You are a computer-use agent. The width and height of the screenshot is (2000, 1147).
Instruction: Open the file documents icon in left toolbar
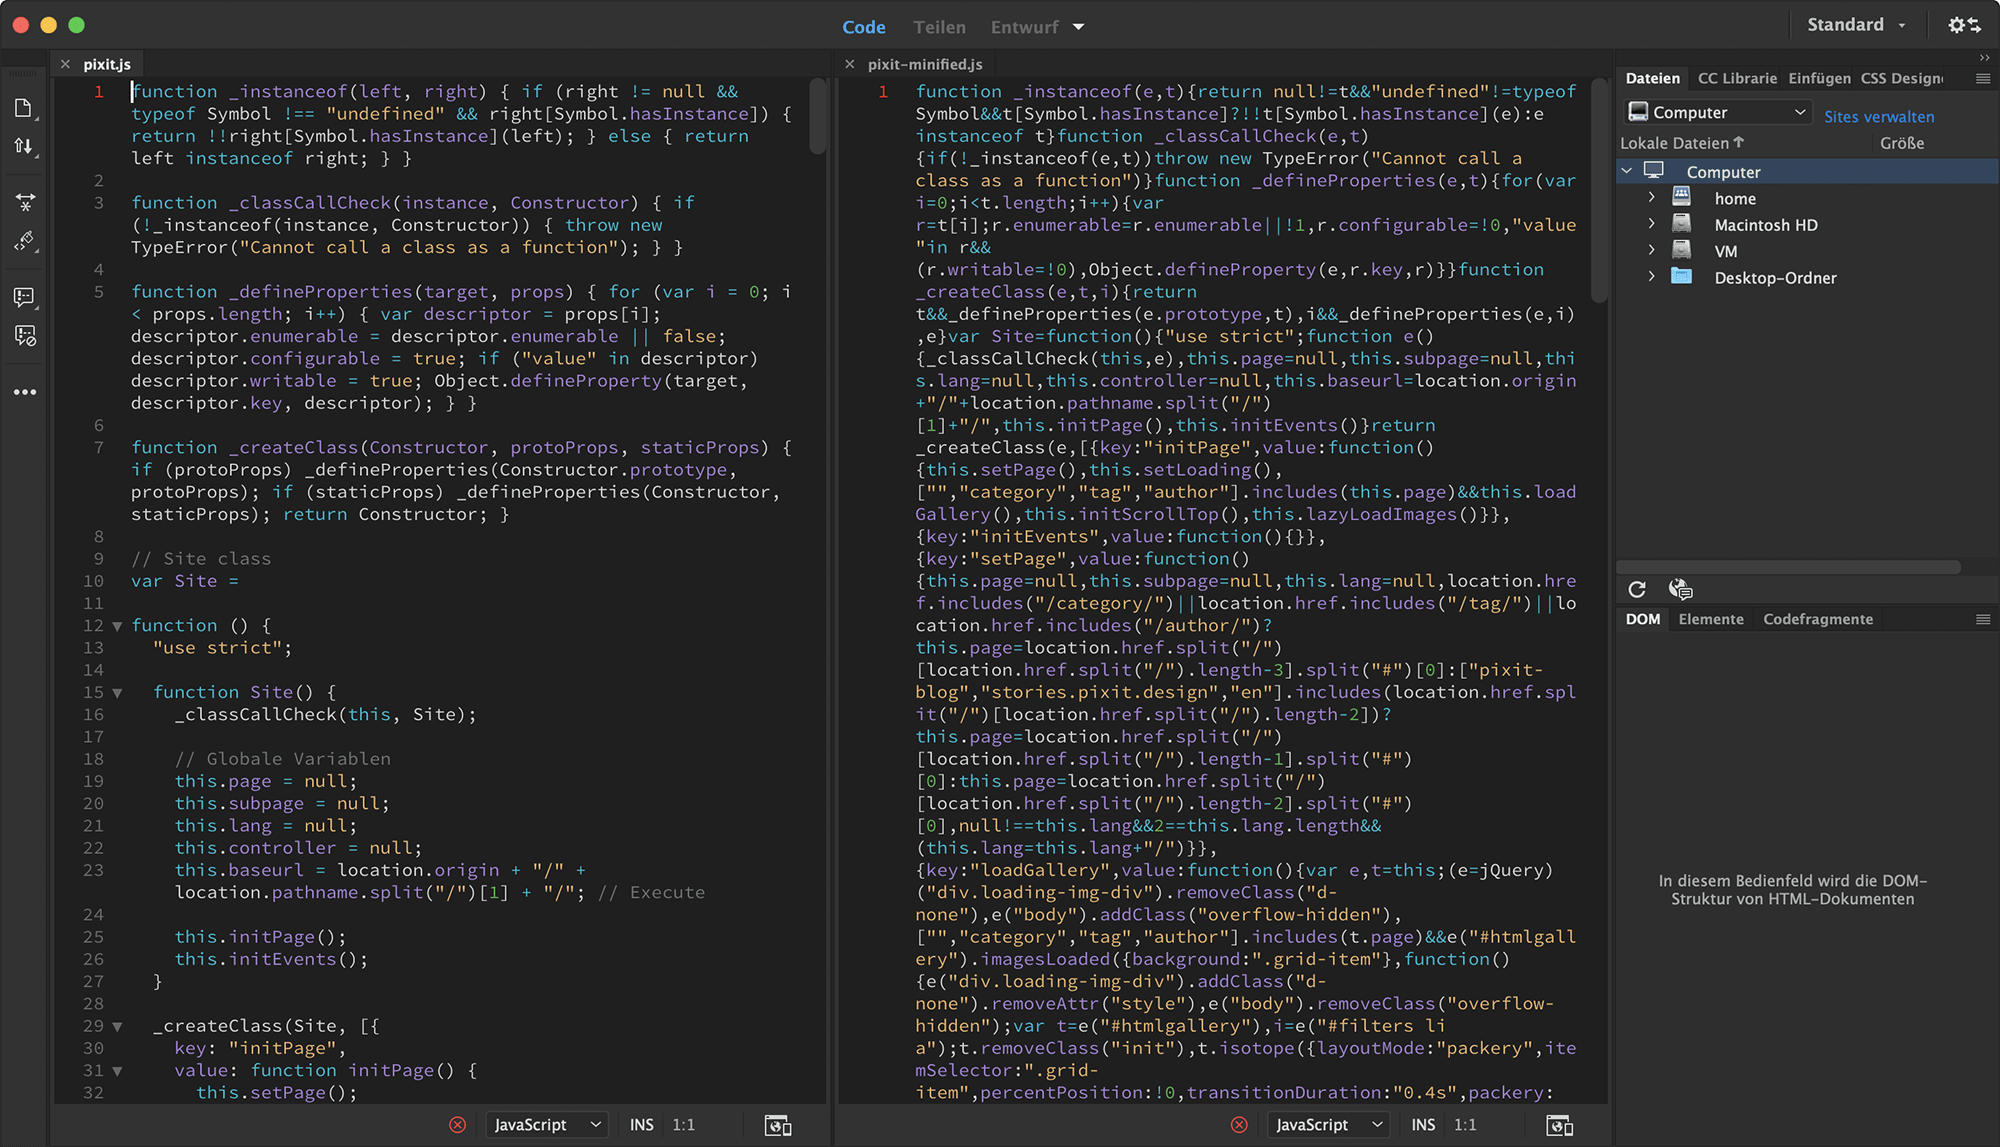[24, 108]
